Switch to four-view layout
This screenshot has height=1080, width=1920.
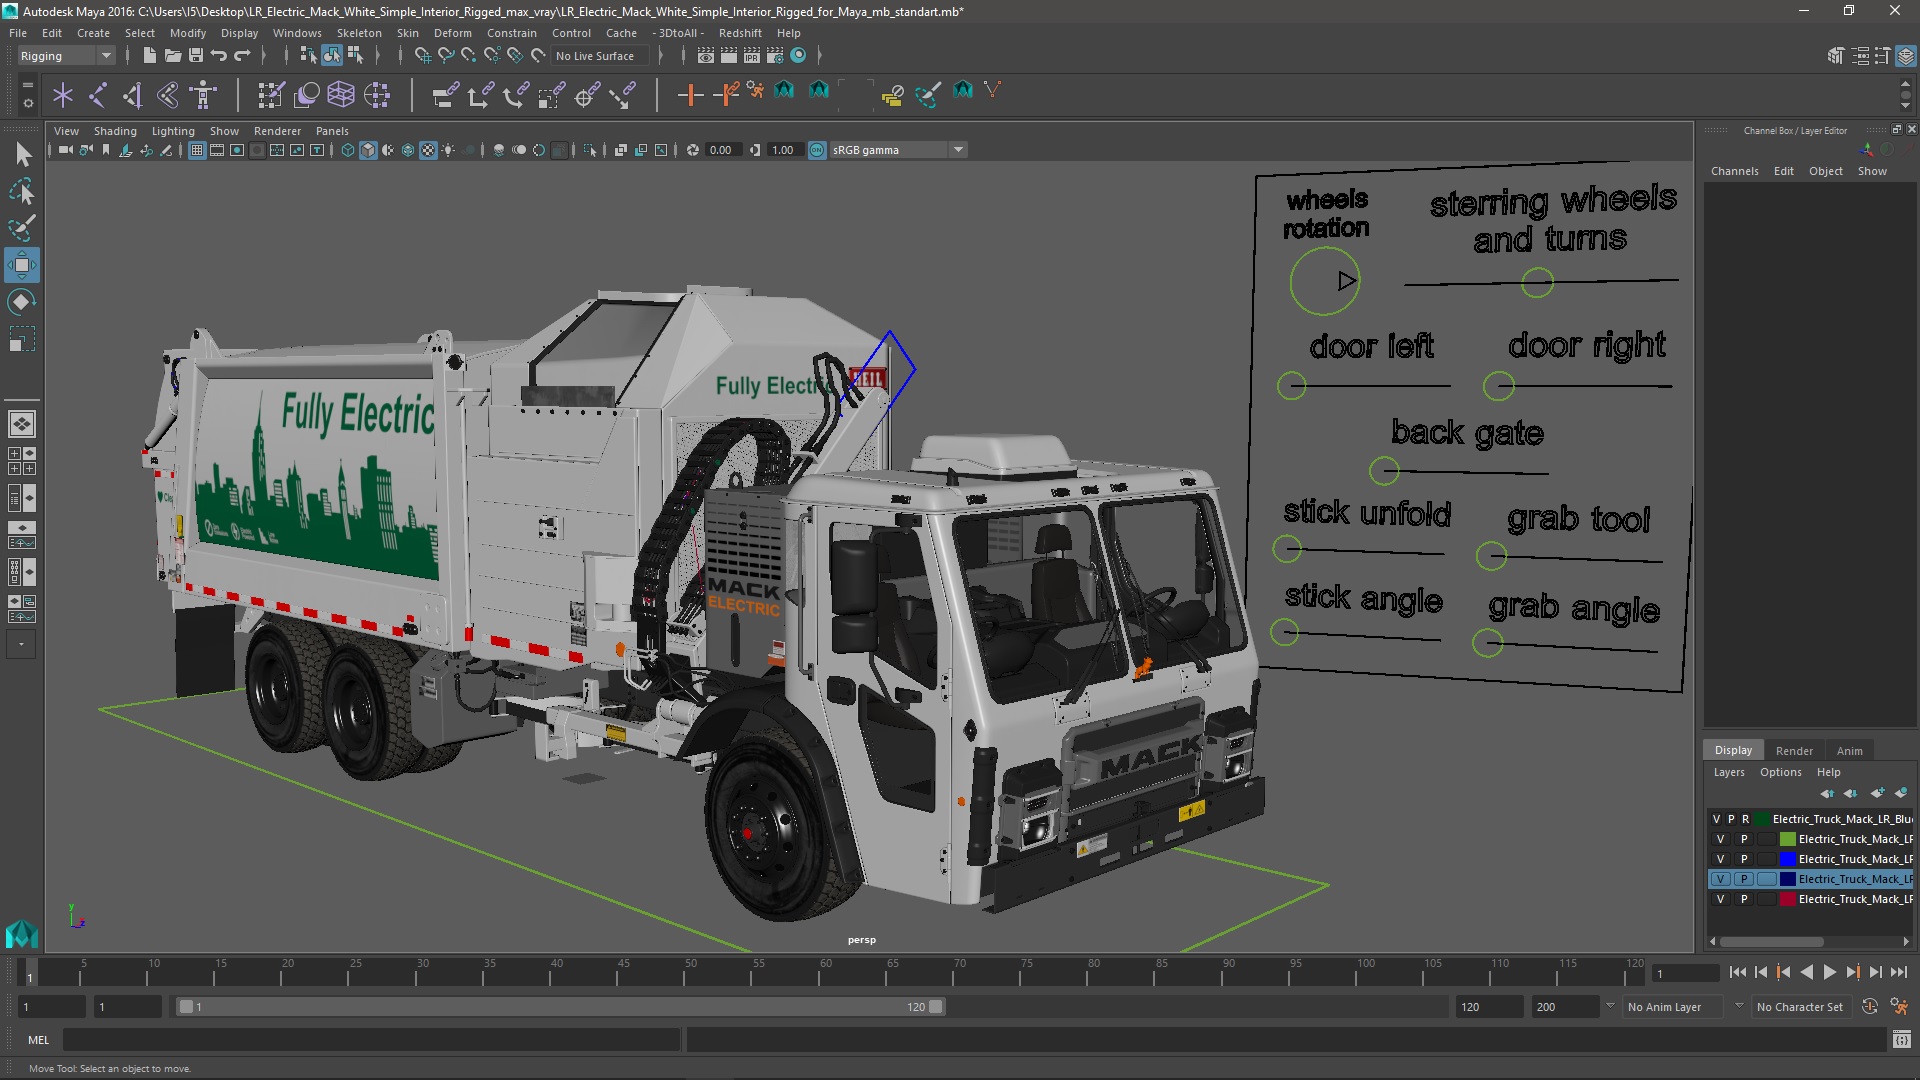click(x=22, y=461)
